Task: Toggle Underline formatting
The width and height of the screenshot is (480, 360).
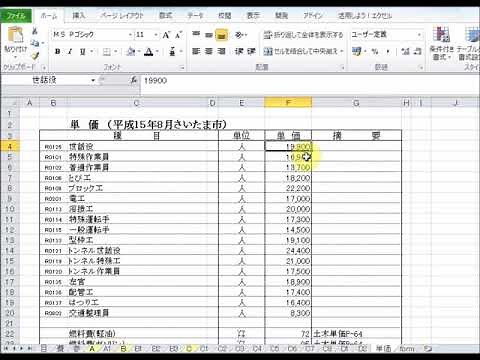Action: (x=82, y=52)
